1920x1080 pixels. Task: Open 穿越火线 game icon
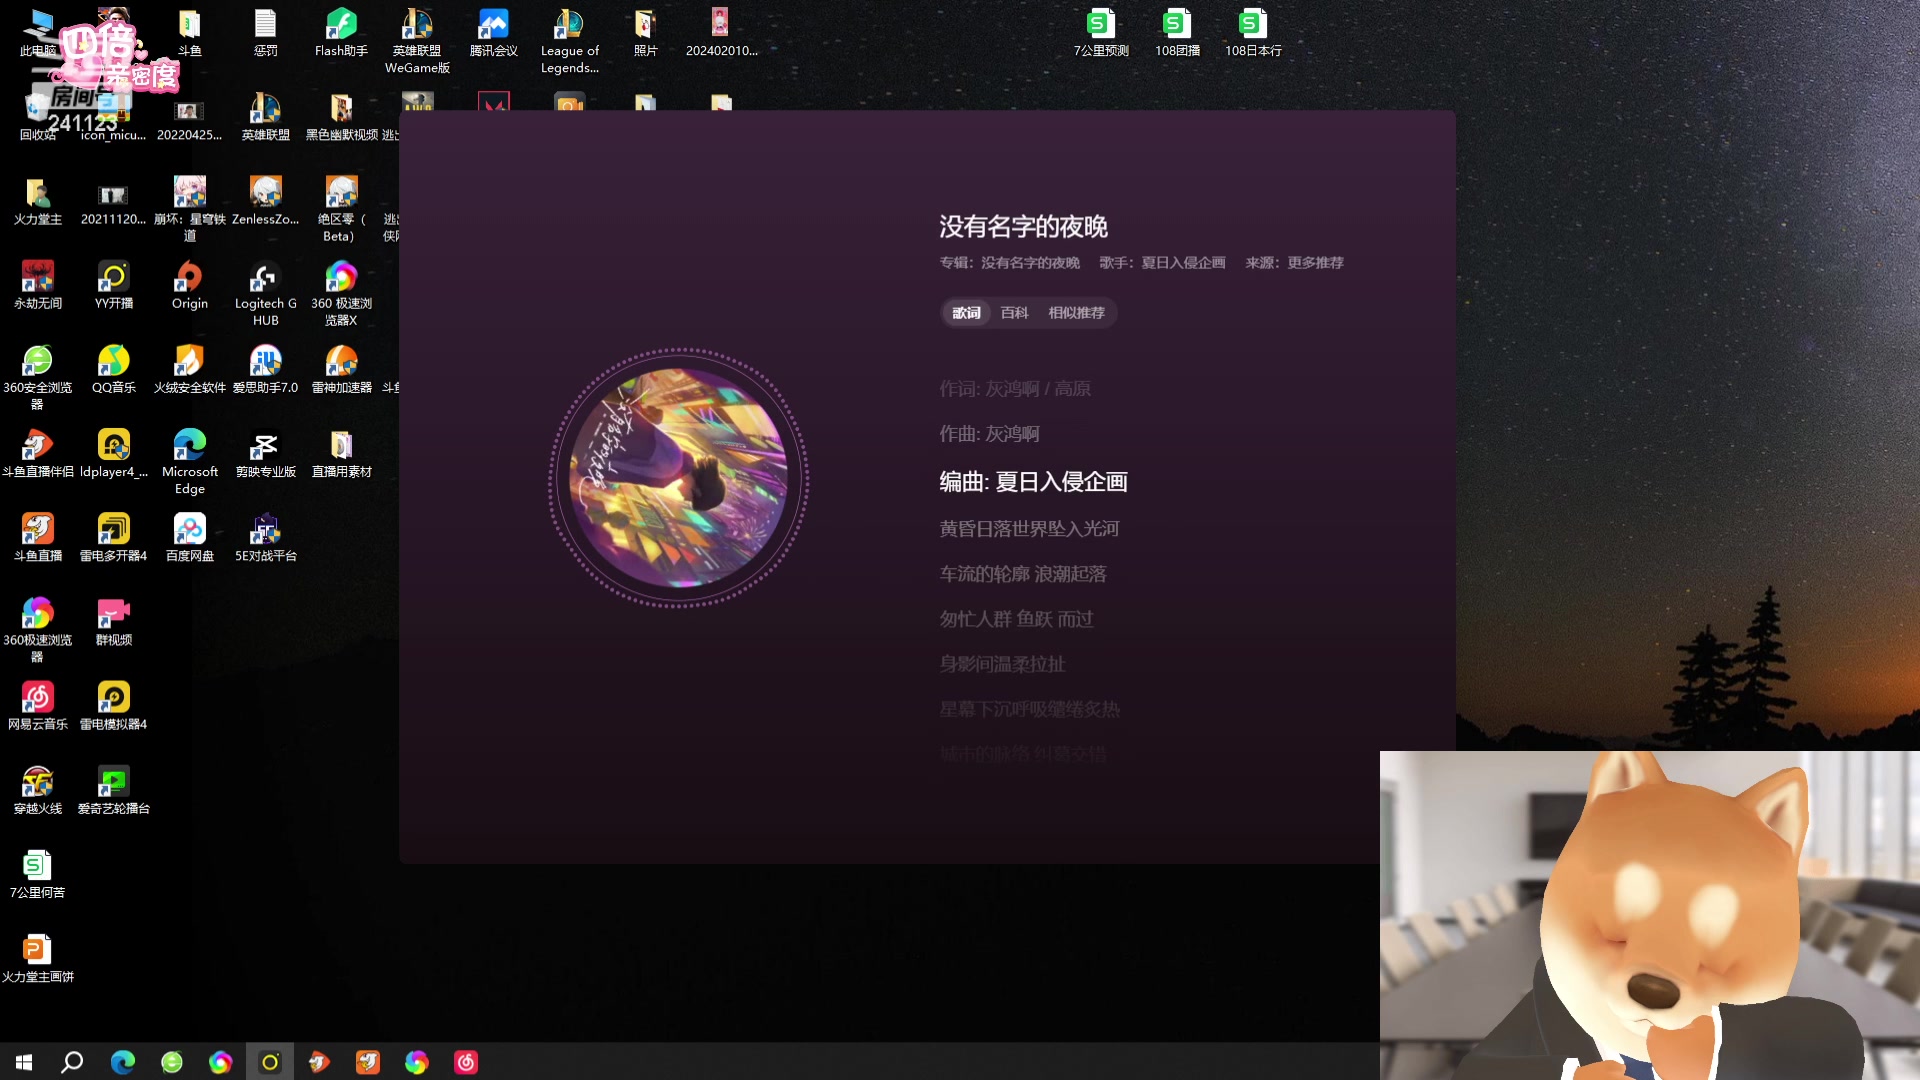(x=38, y=782)
